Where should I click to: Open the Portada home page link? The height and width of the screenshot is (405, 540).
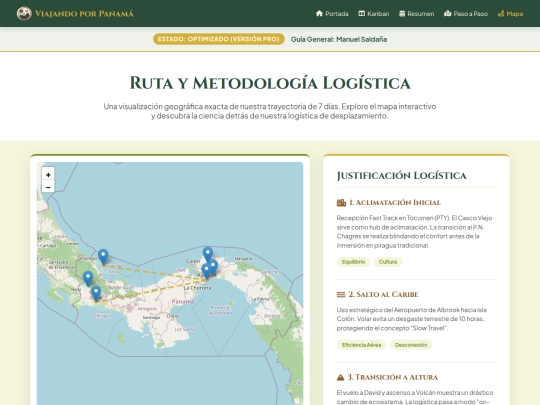(x=332, y=14)
